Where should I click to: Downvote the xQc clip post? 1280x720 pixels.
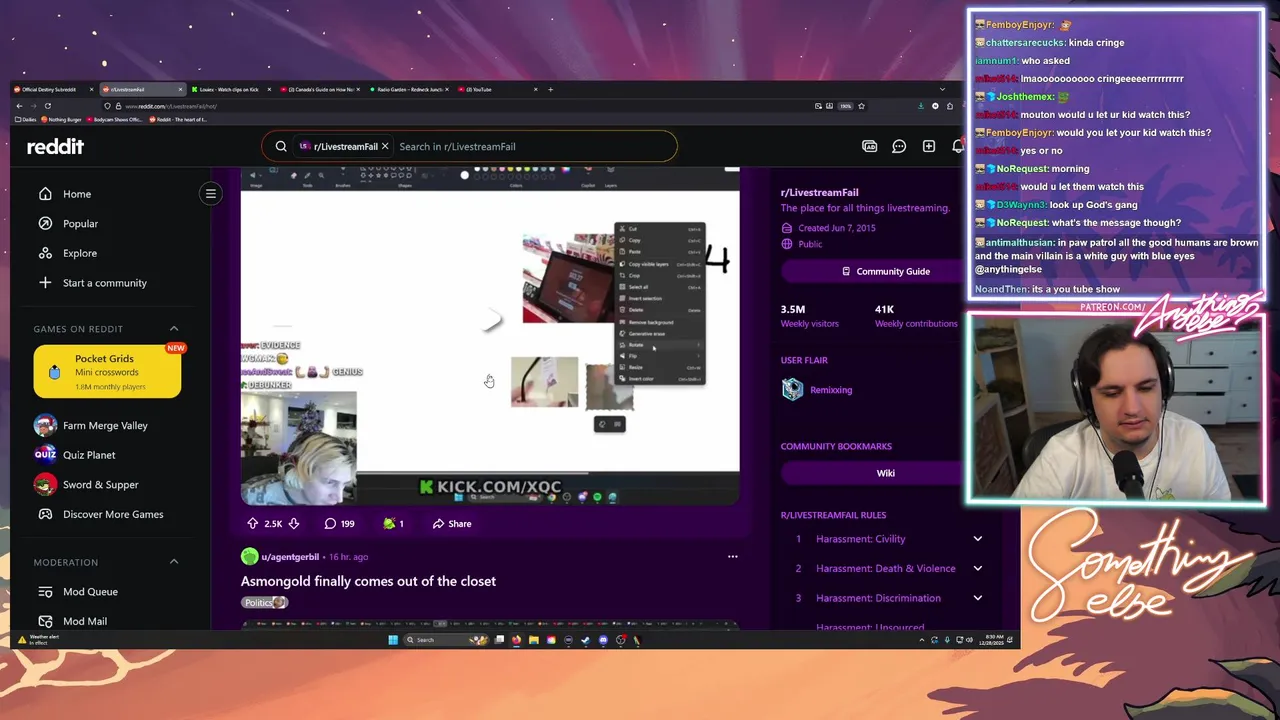click(x=293, y=523)
